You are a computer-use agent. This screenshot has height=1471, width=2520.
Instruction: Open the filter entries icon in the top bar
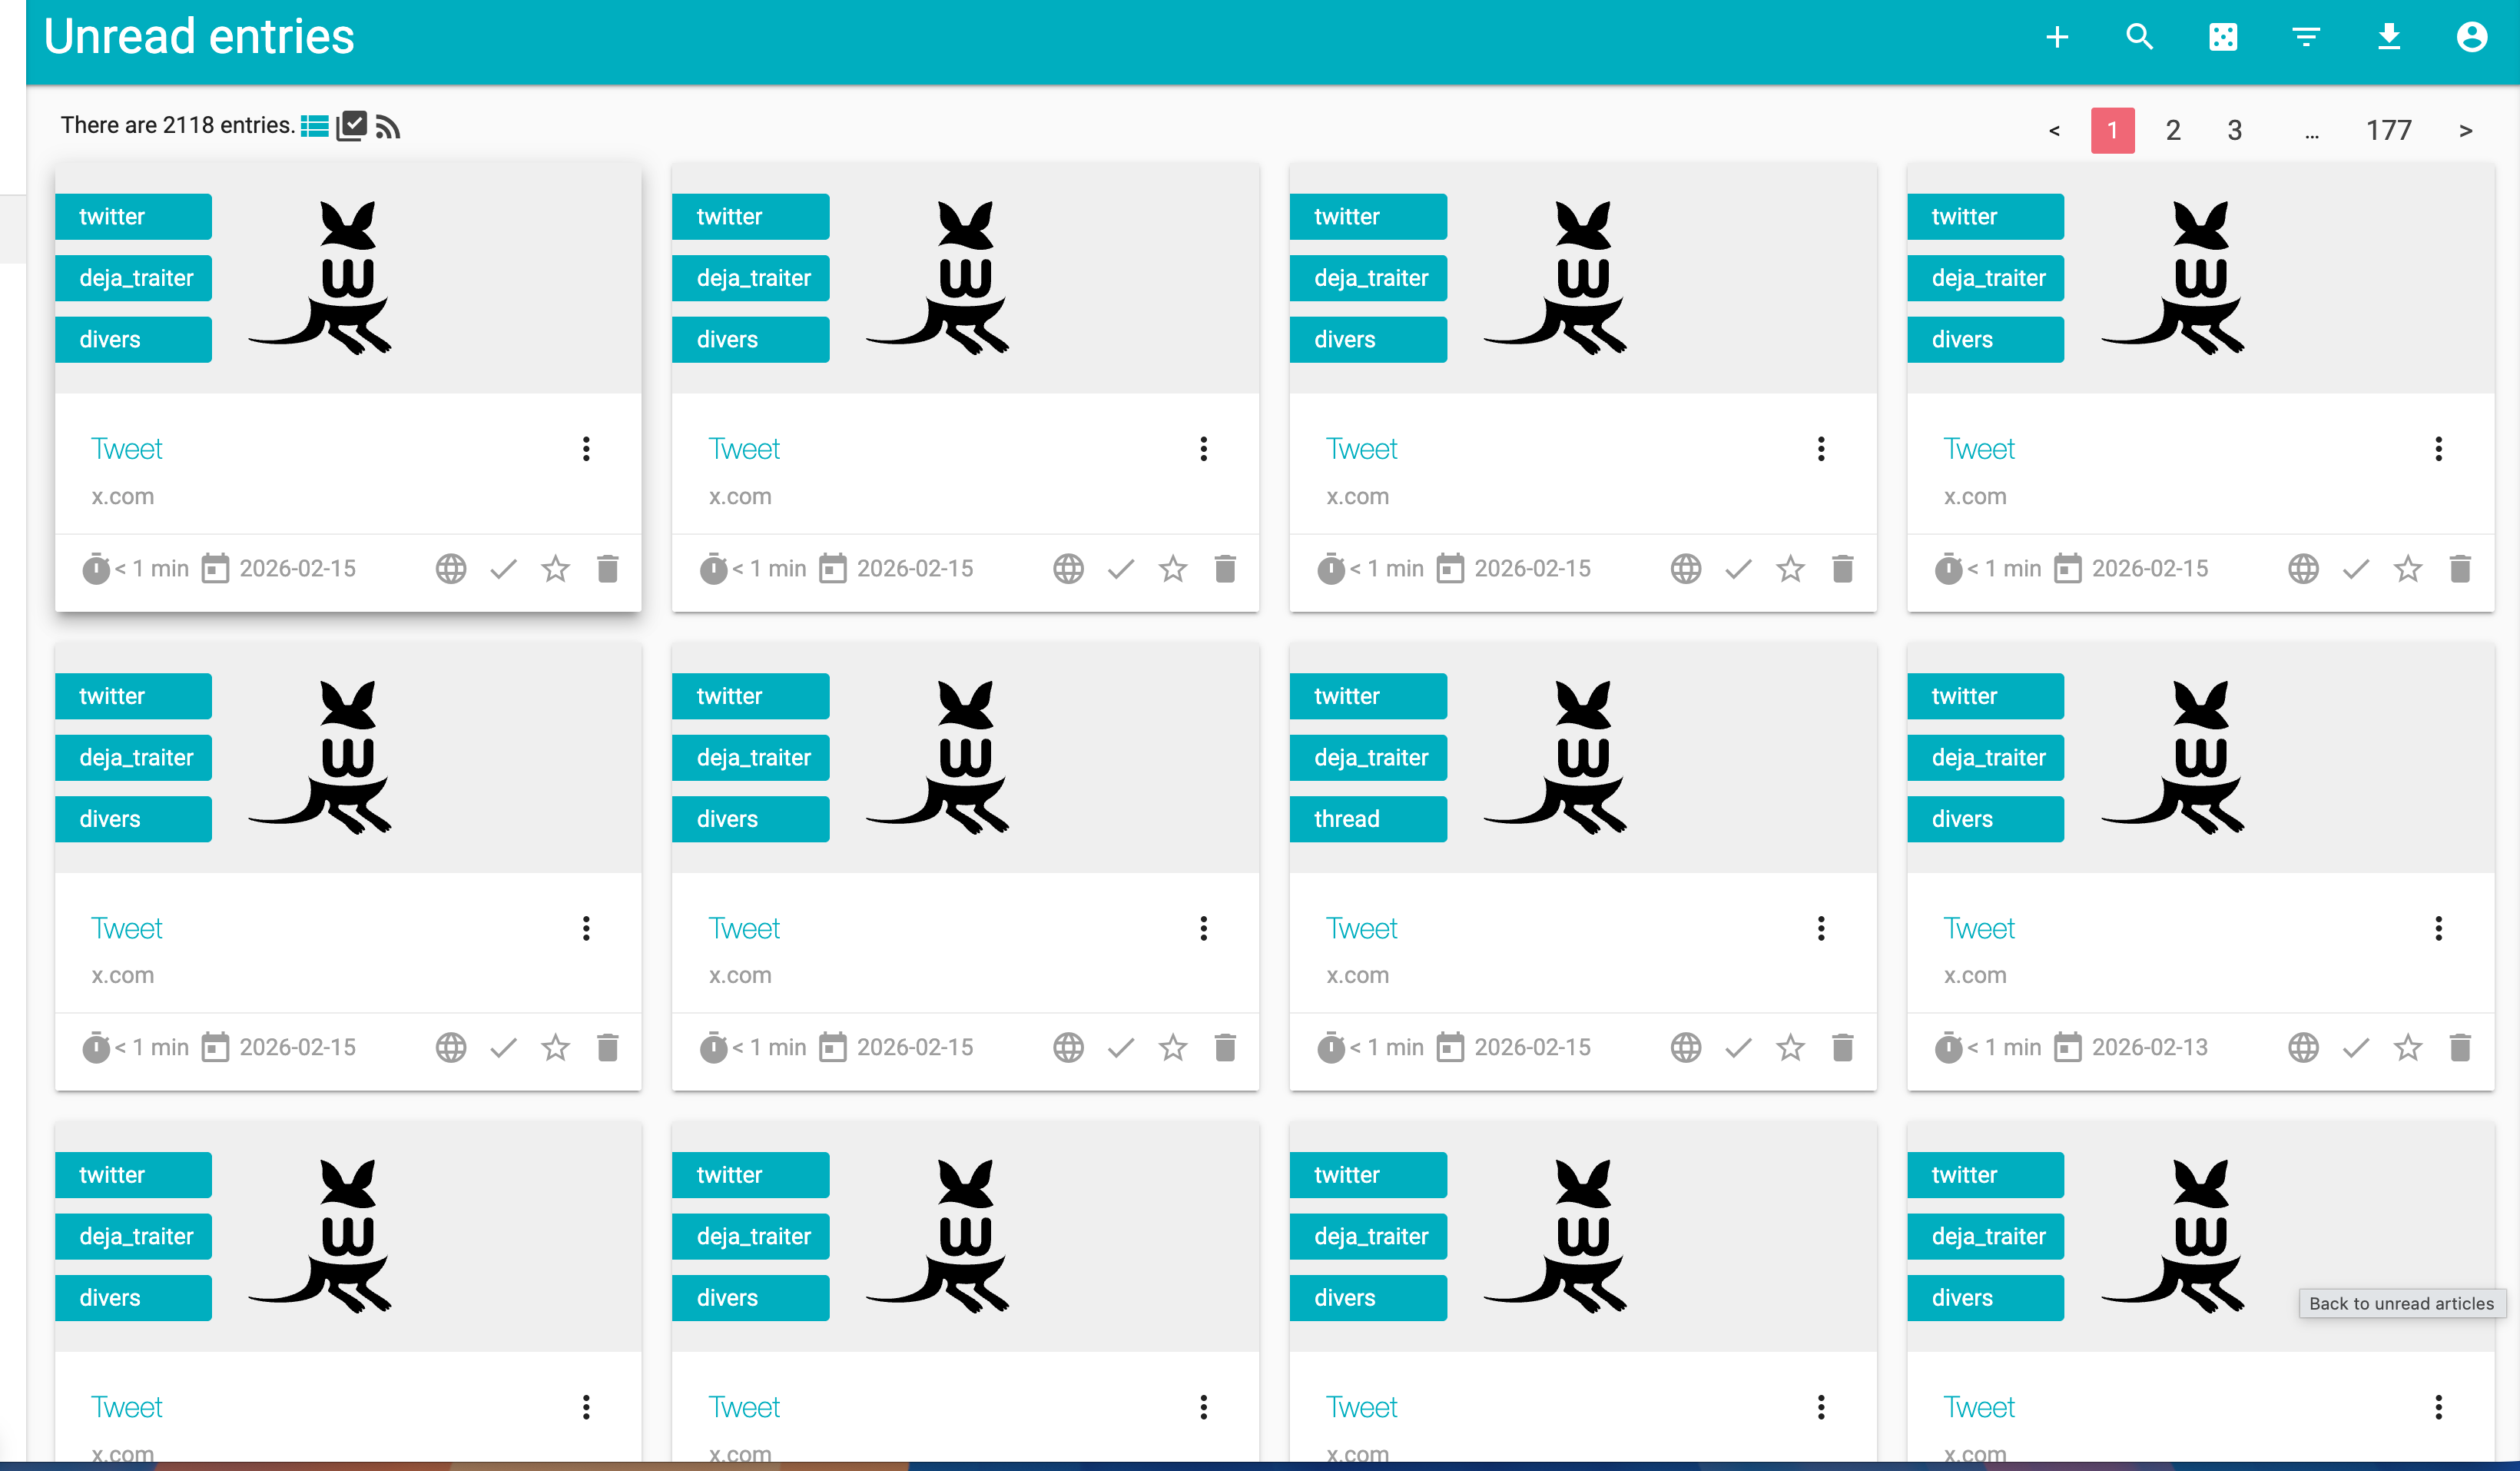coord(2305,37)
